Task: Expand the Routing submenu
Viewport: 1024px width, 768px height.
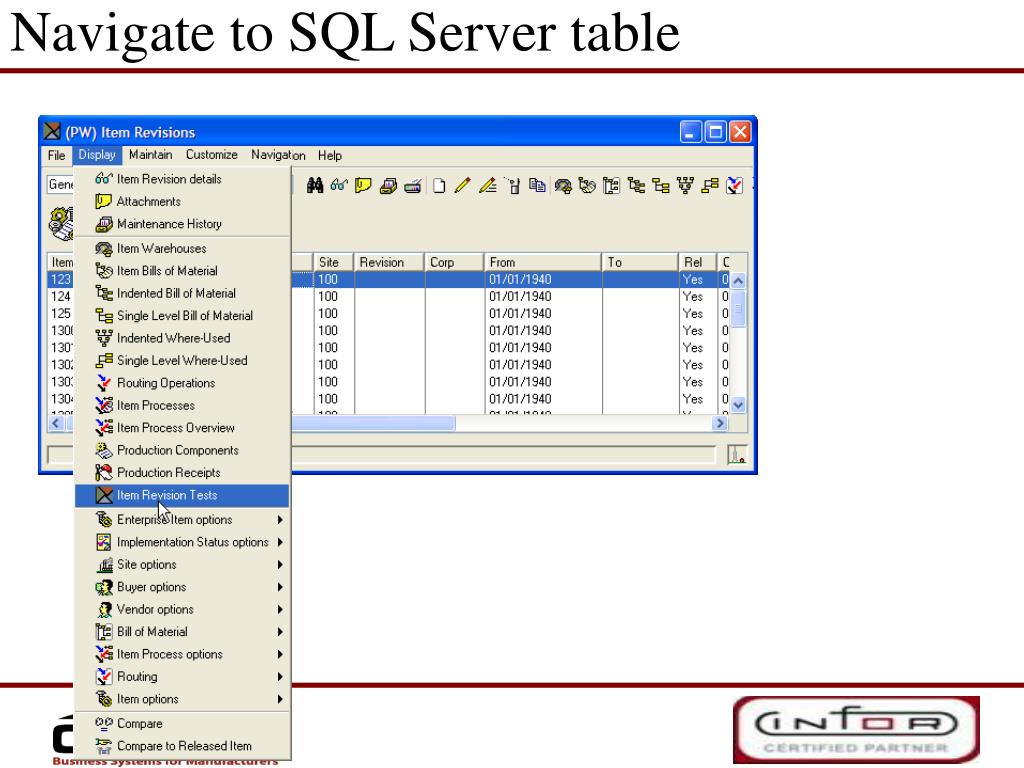Action: tap(182, 677)
